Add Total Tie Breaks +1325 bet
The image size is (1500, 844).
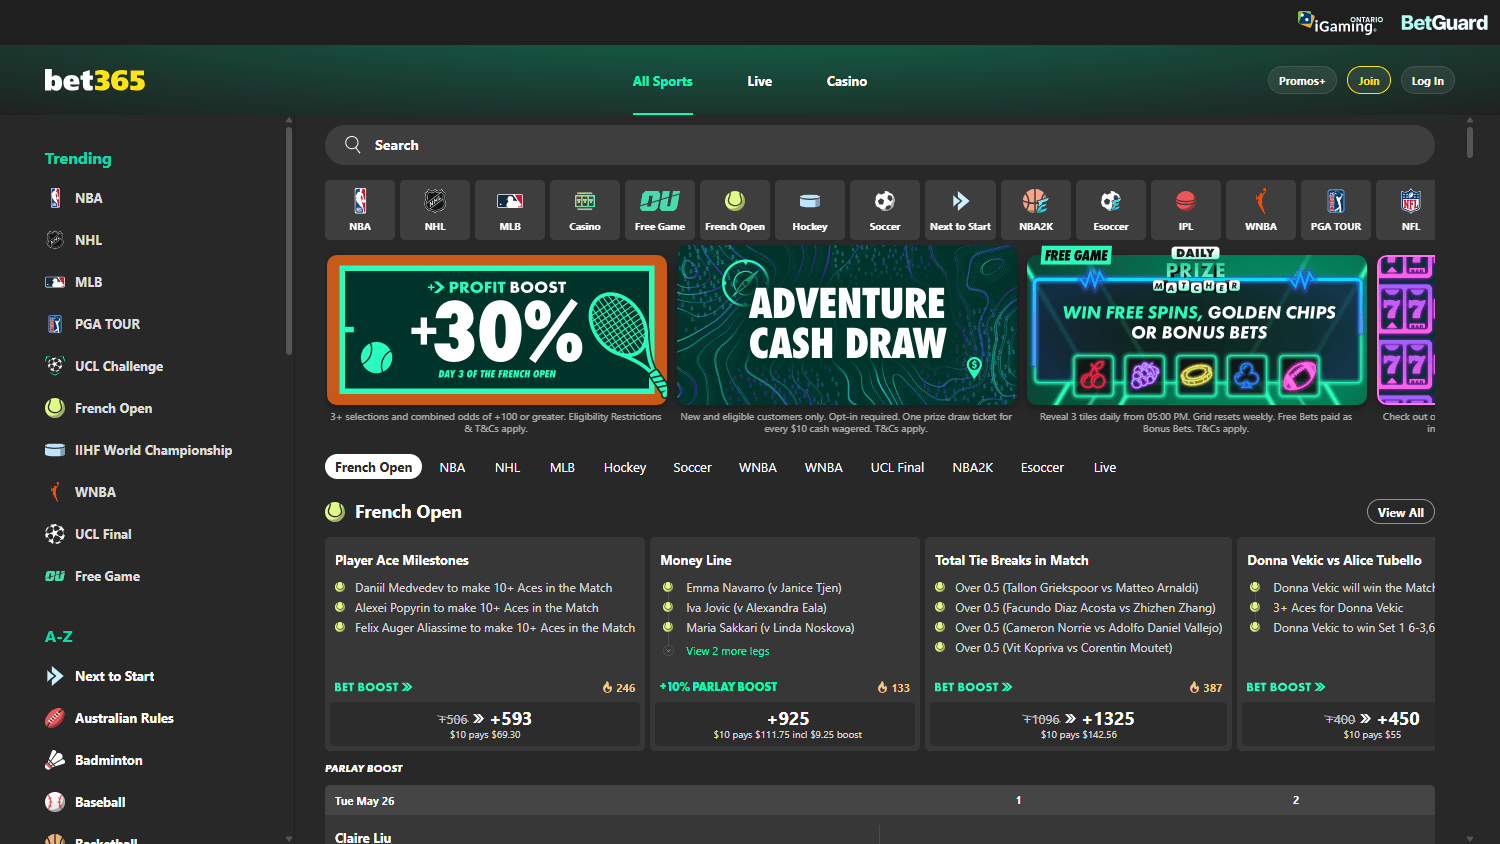pos(1078,724)
